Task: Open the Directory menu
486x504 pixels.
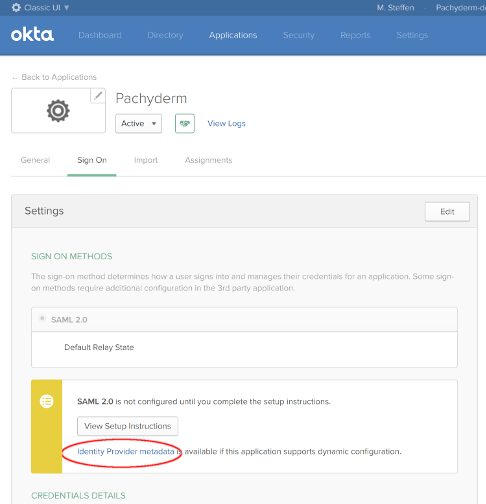Action: [x=165, y=35]
